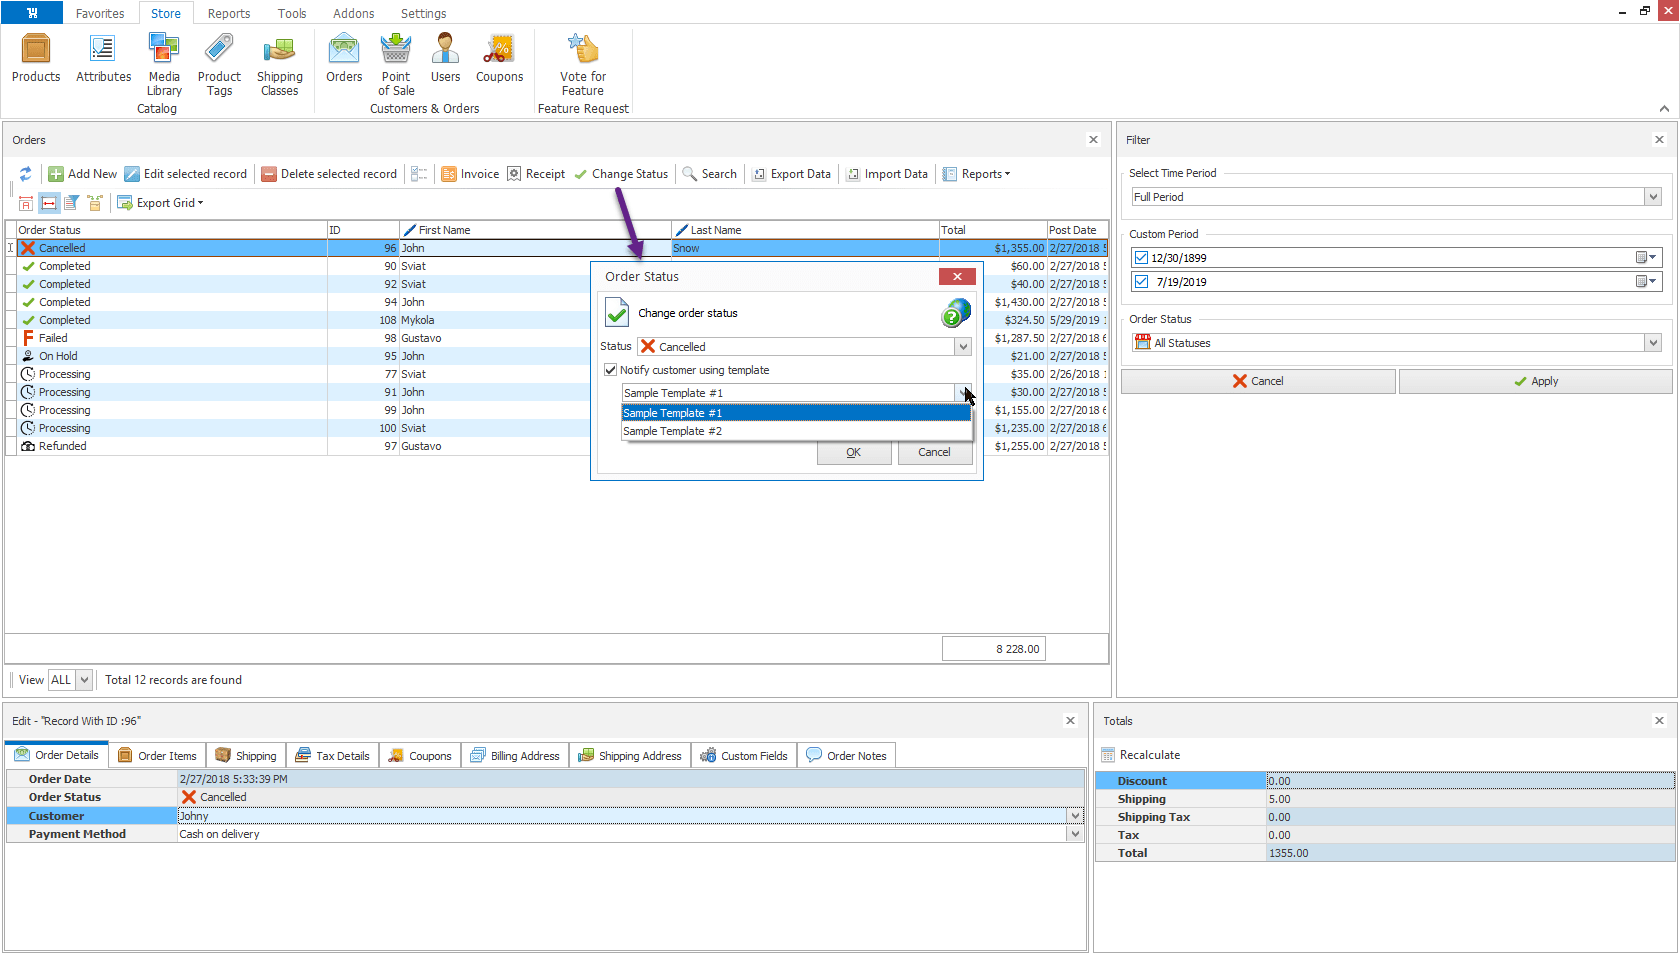Choose Sample Template #1 from list

[x=796, y=413]
